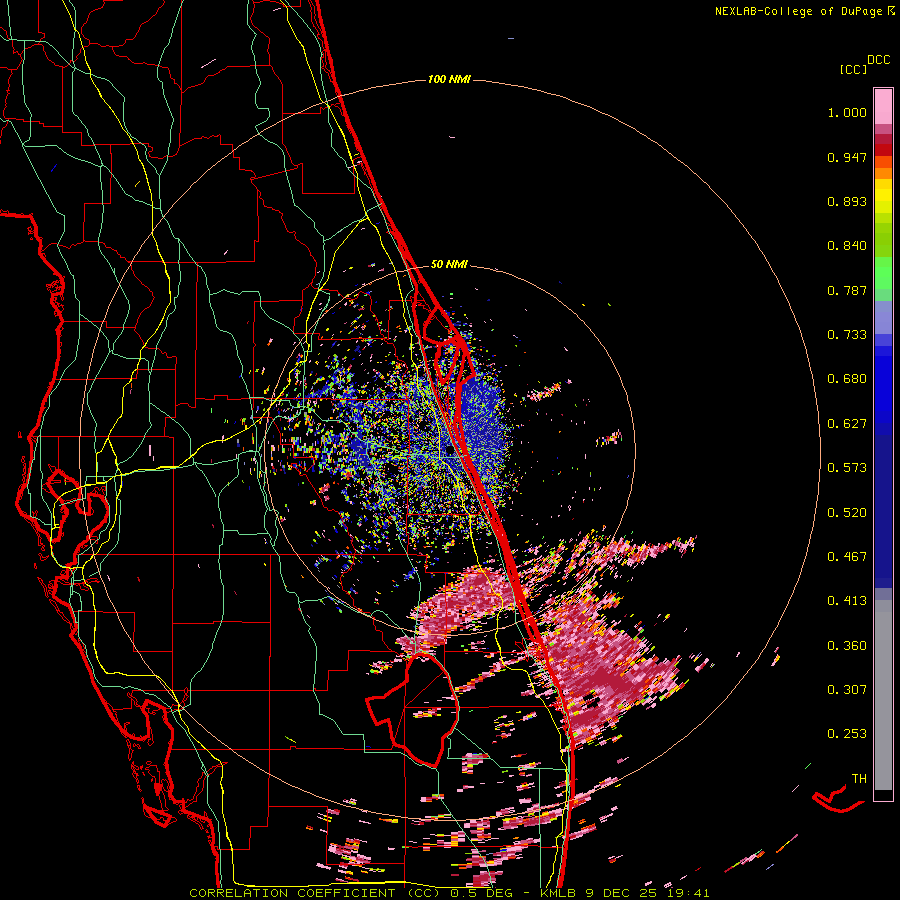The image size is (900, 900).
Task: Click the TH threshold label
Action: click(859, 779)
